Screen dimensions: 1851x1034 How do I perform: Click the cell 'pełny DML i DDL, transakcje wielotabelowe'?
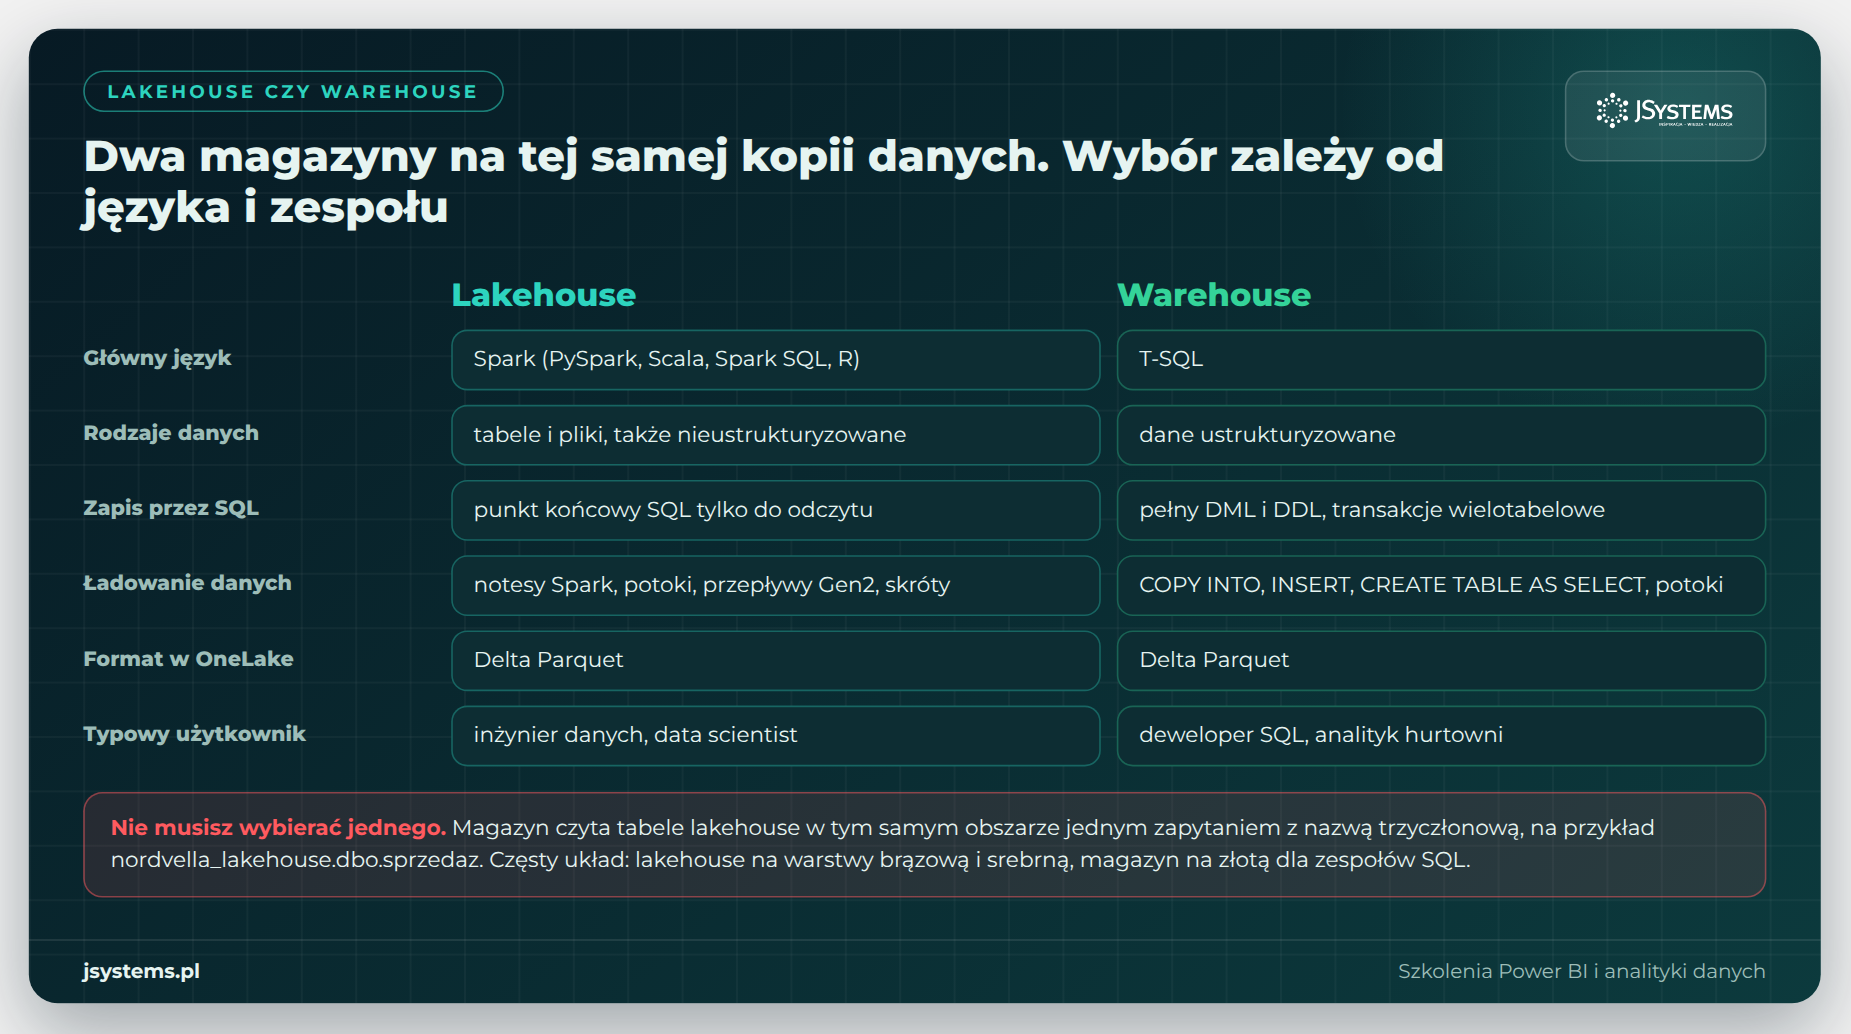coord(1441,510)
